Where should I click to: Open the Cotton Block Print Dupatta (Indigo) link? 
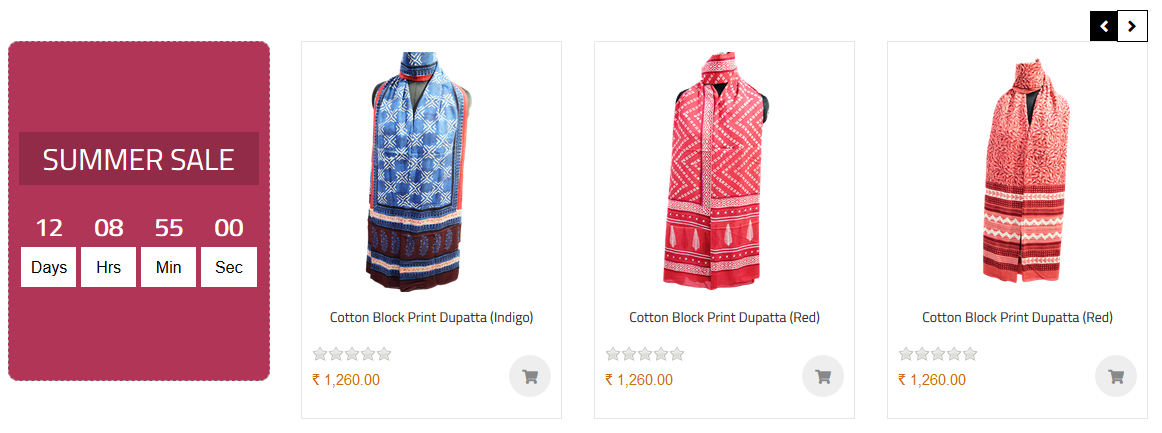click(431, 318)
